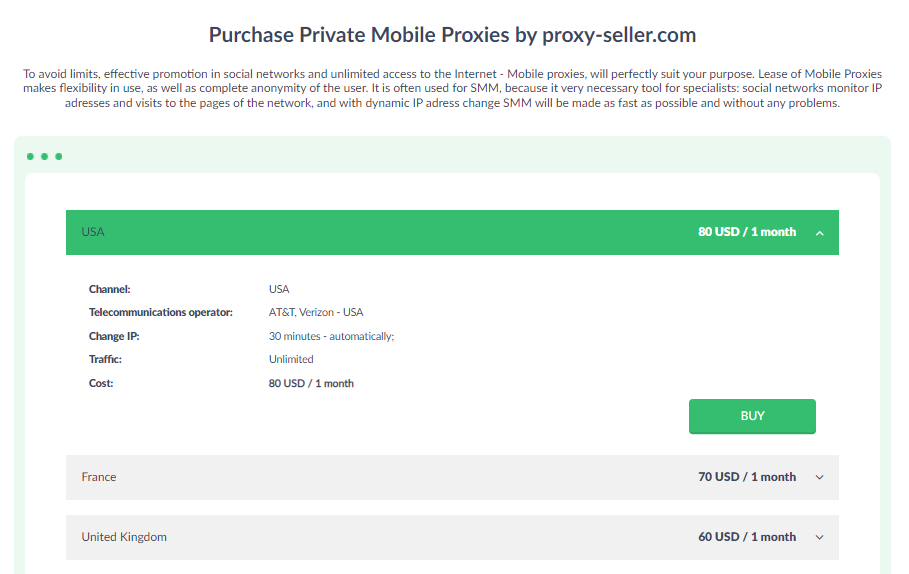Click the green BUY button
This screenshot has width=909, height=574.
click(x=752, y=416)
